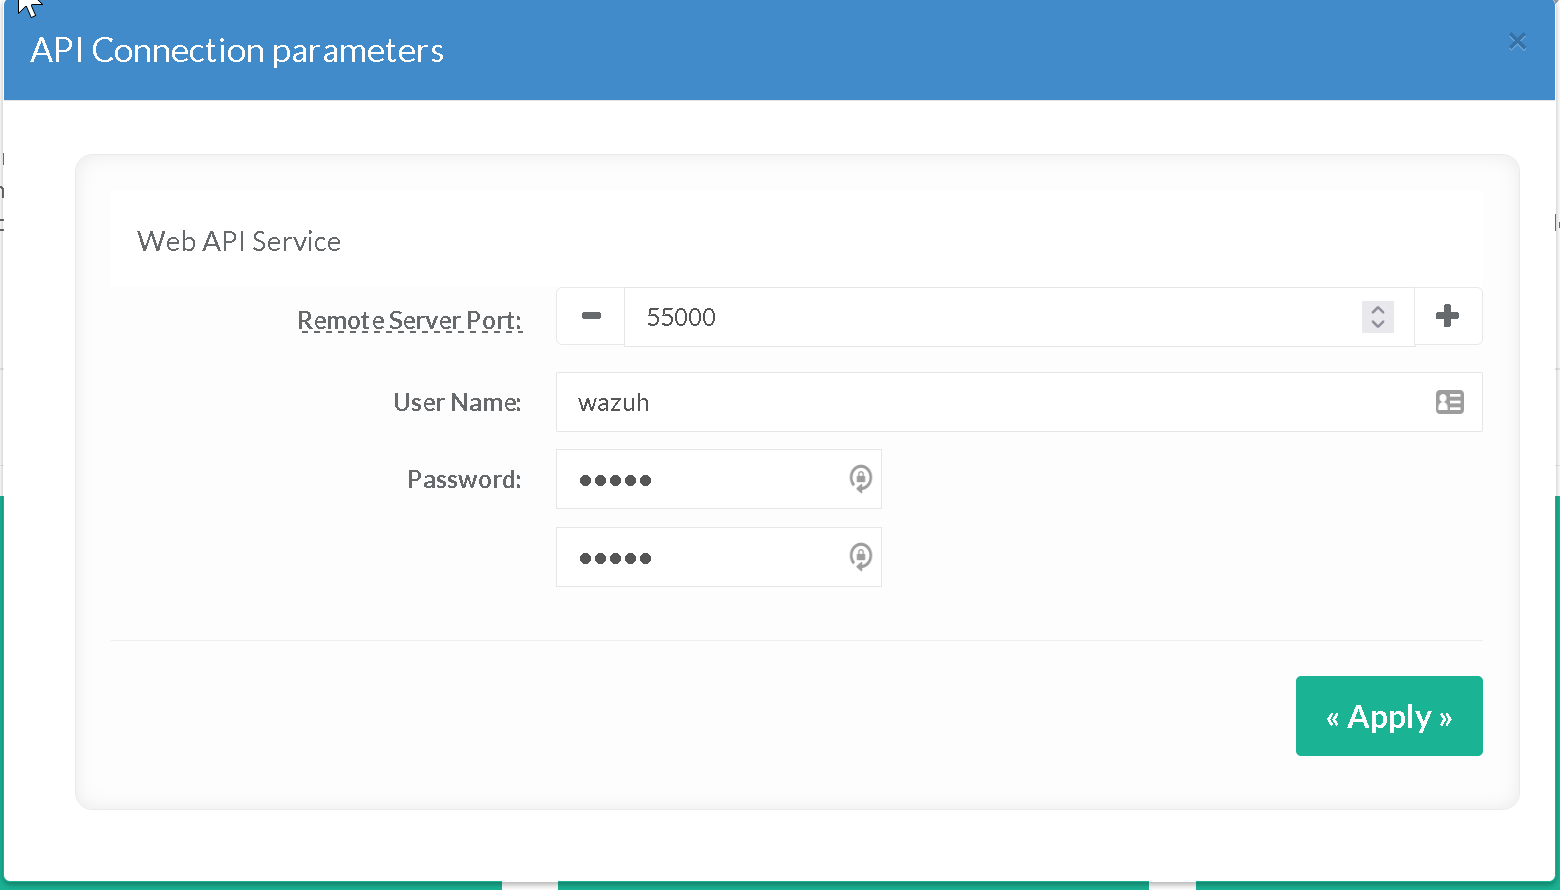Click the API Connection parameters title text
Image resolution: width=1560 pixels, height=890 pixels.
pyautogui.click(x=237, y=50)
